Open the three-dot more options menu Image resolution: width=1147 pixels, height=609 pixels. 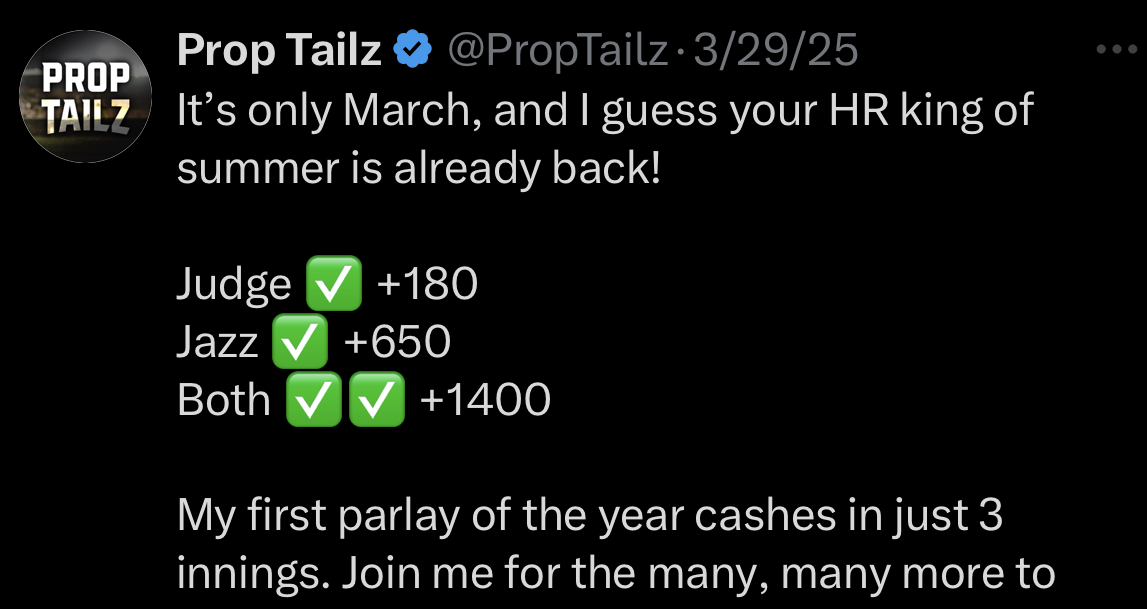[x=1117, y=50]
